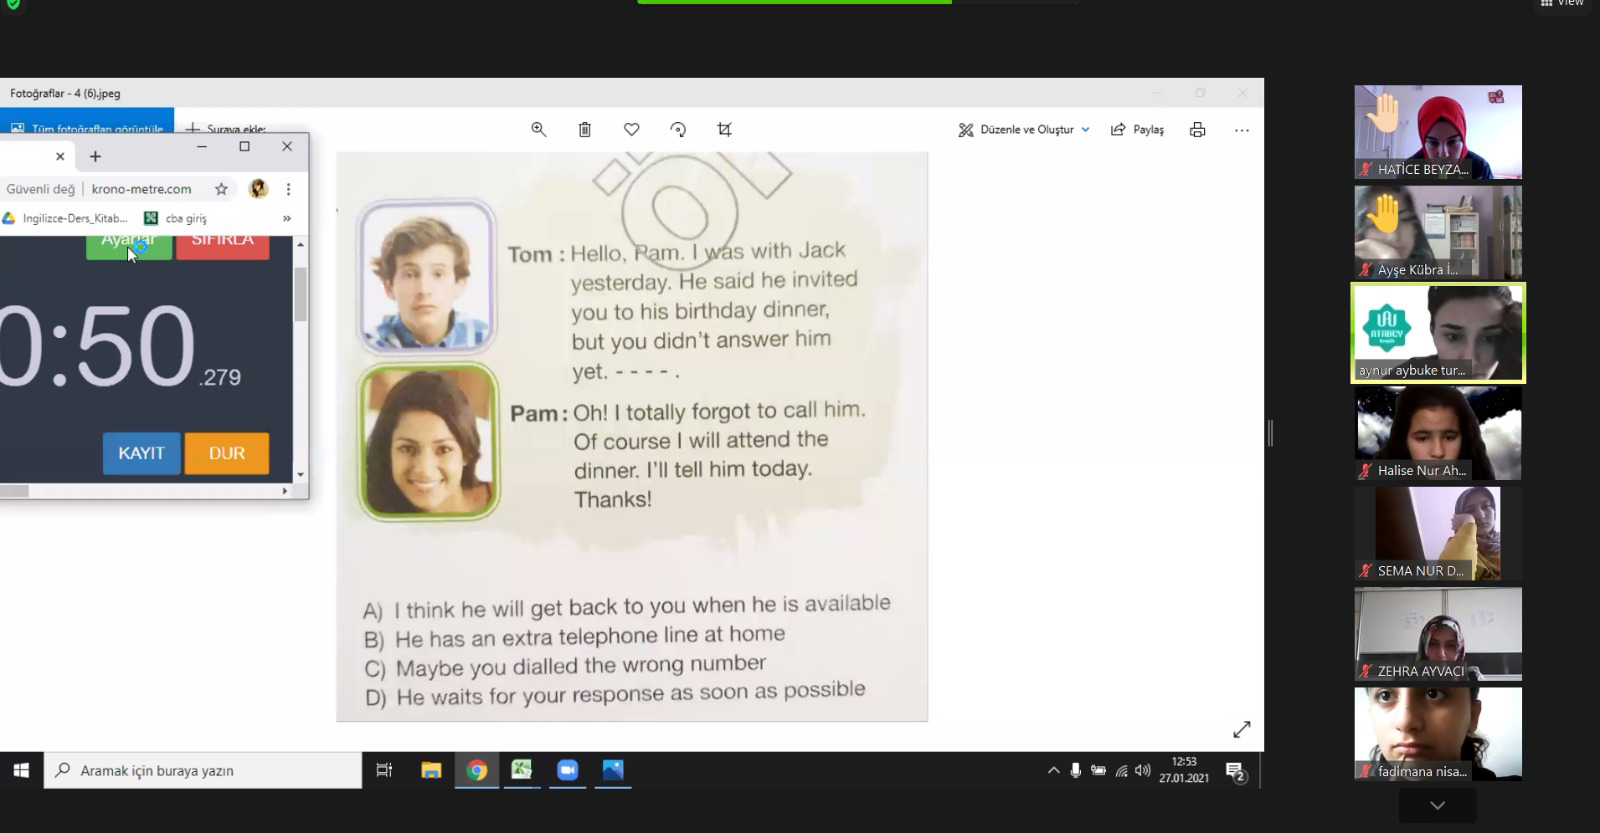This screenshot has height=833, width=1600.
Task: Open a new browser tab with the plus
Action: point(95,156)
